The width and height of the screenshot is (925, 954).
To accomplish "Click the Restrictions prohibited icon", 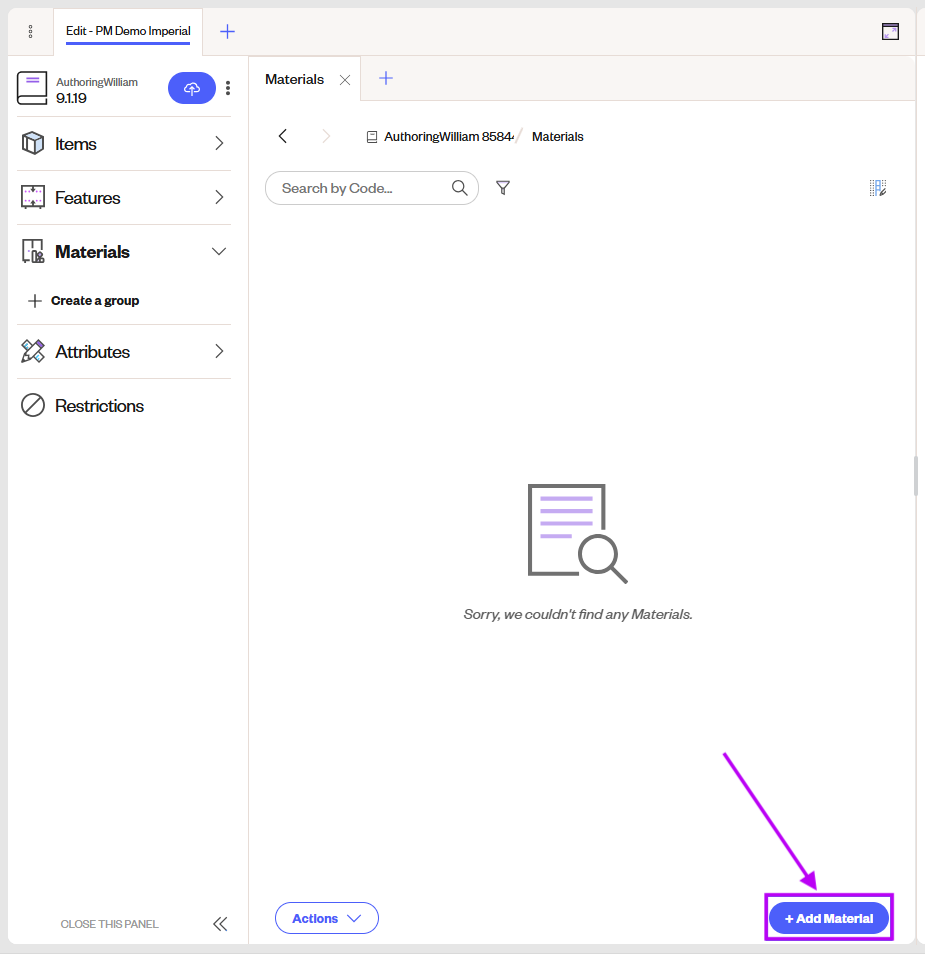I will (x=33, y=405).
